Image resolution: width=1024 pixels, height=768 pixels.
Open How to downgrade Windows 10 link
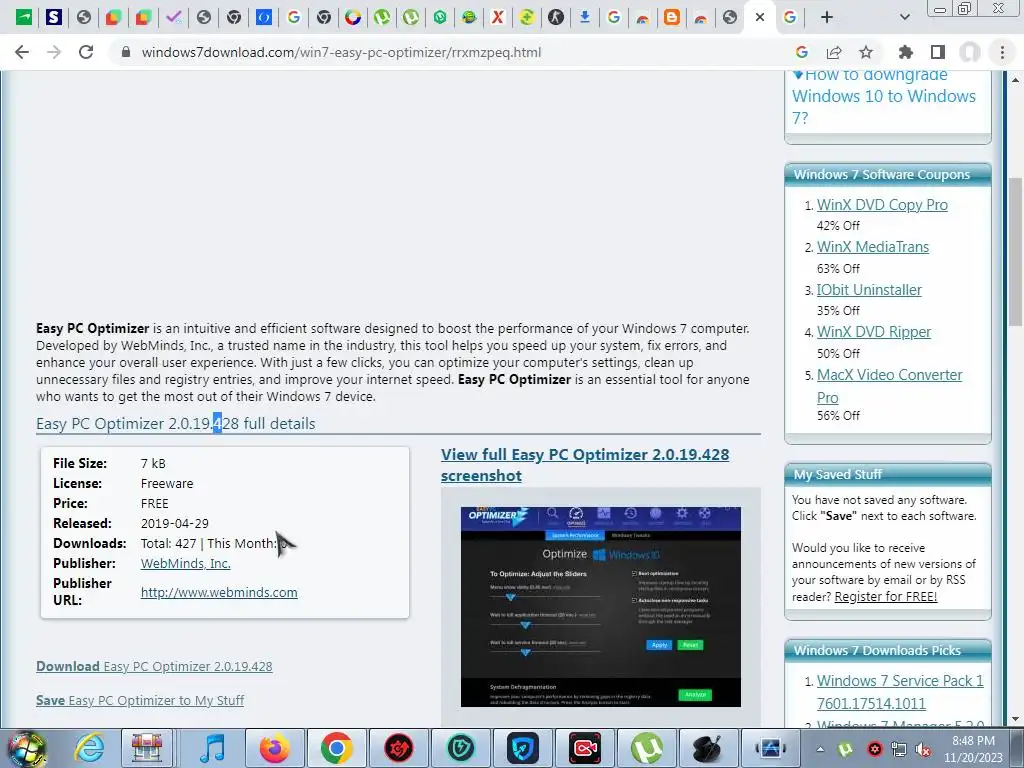tap(883, 96)
